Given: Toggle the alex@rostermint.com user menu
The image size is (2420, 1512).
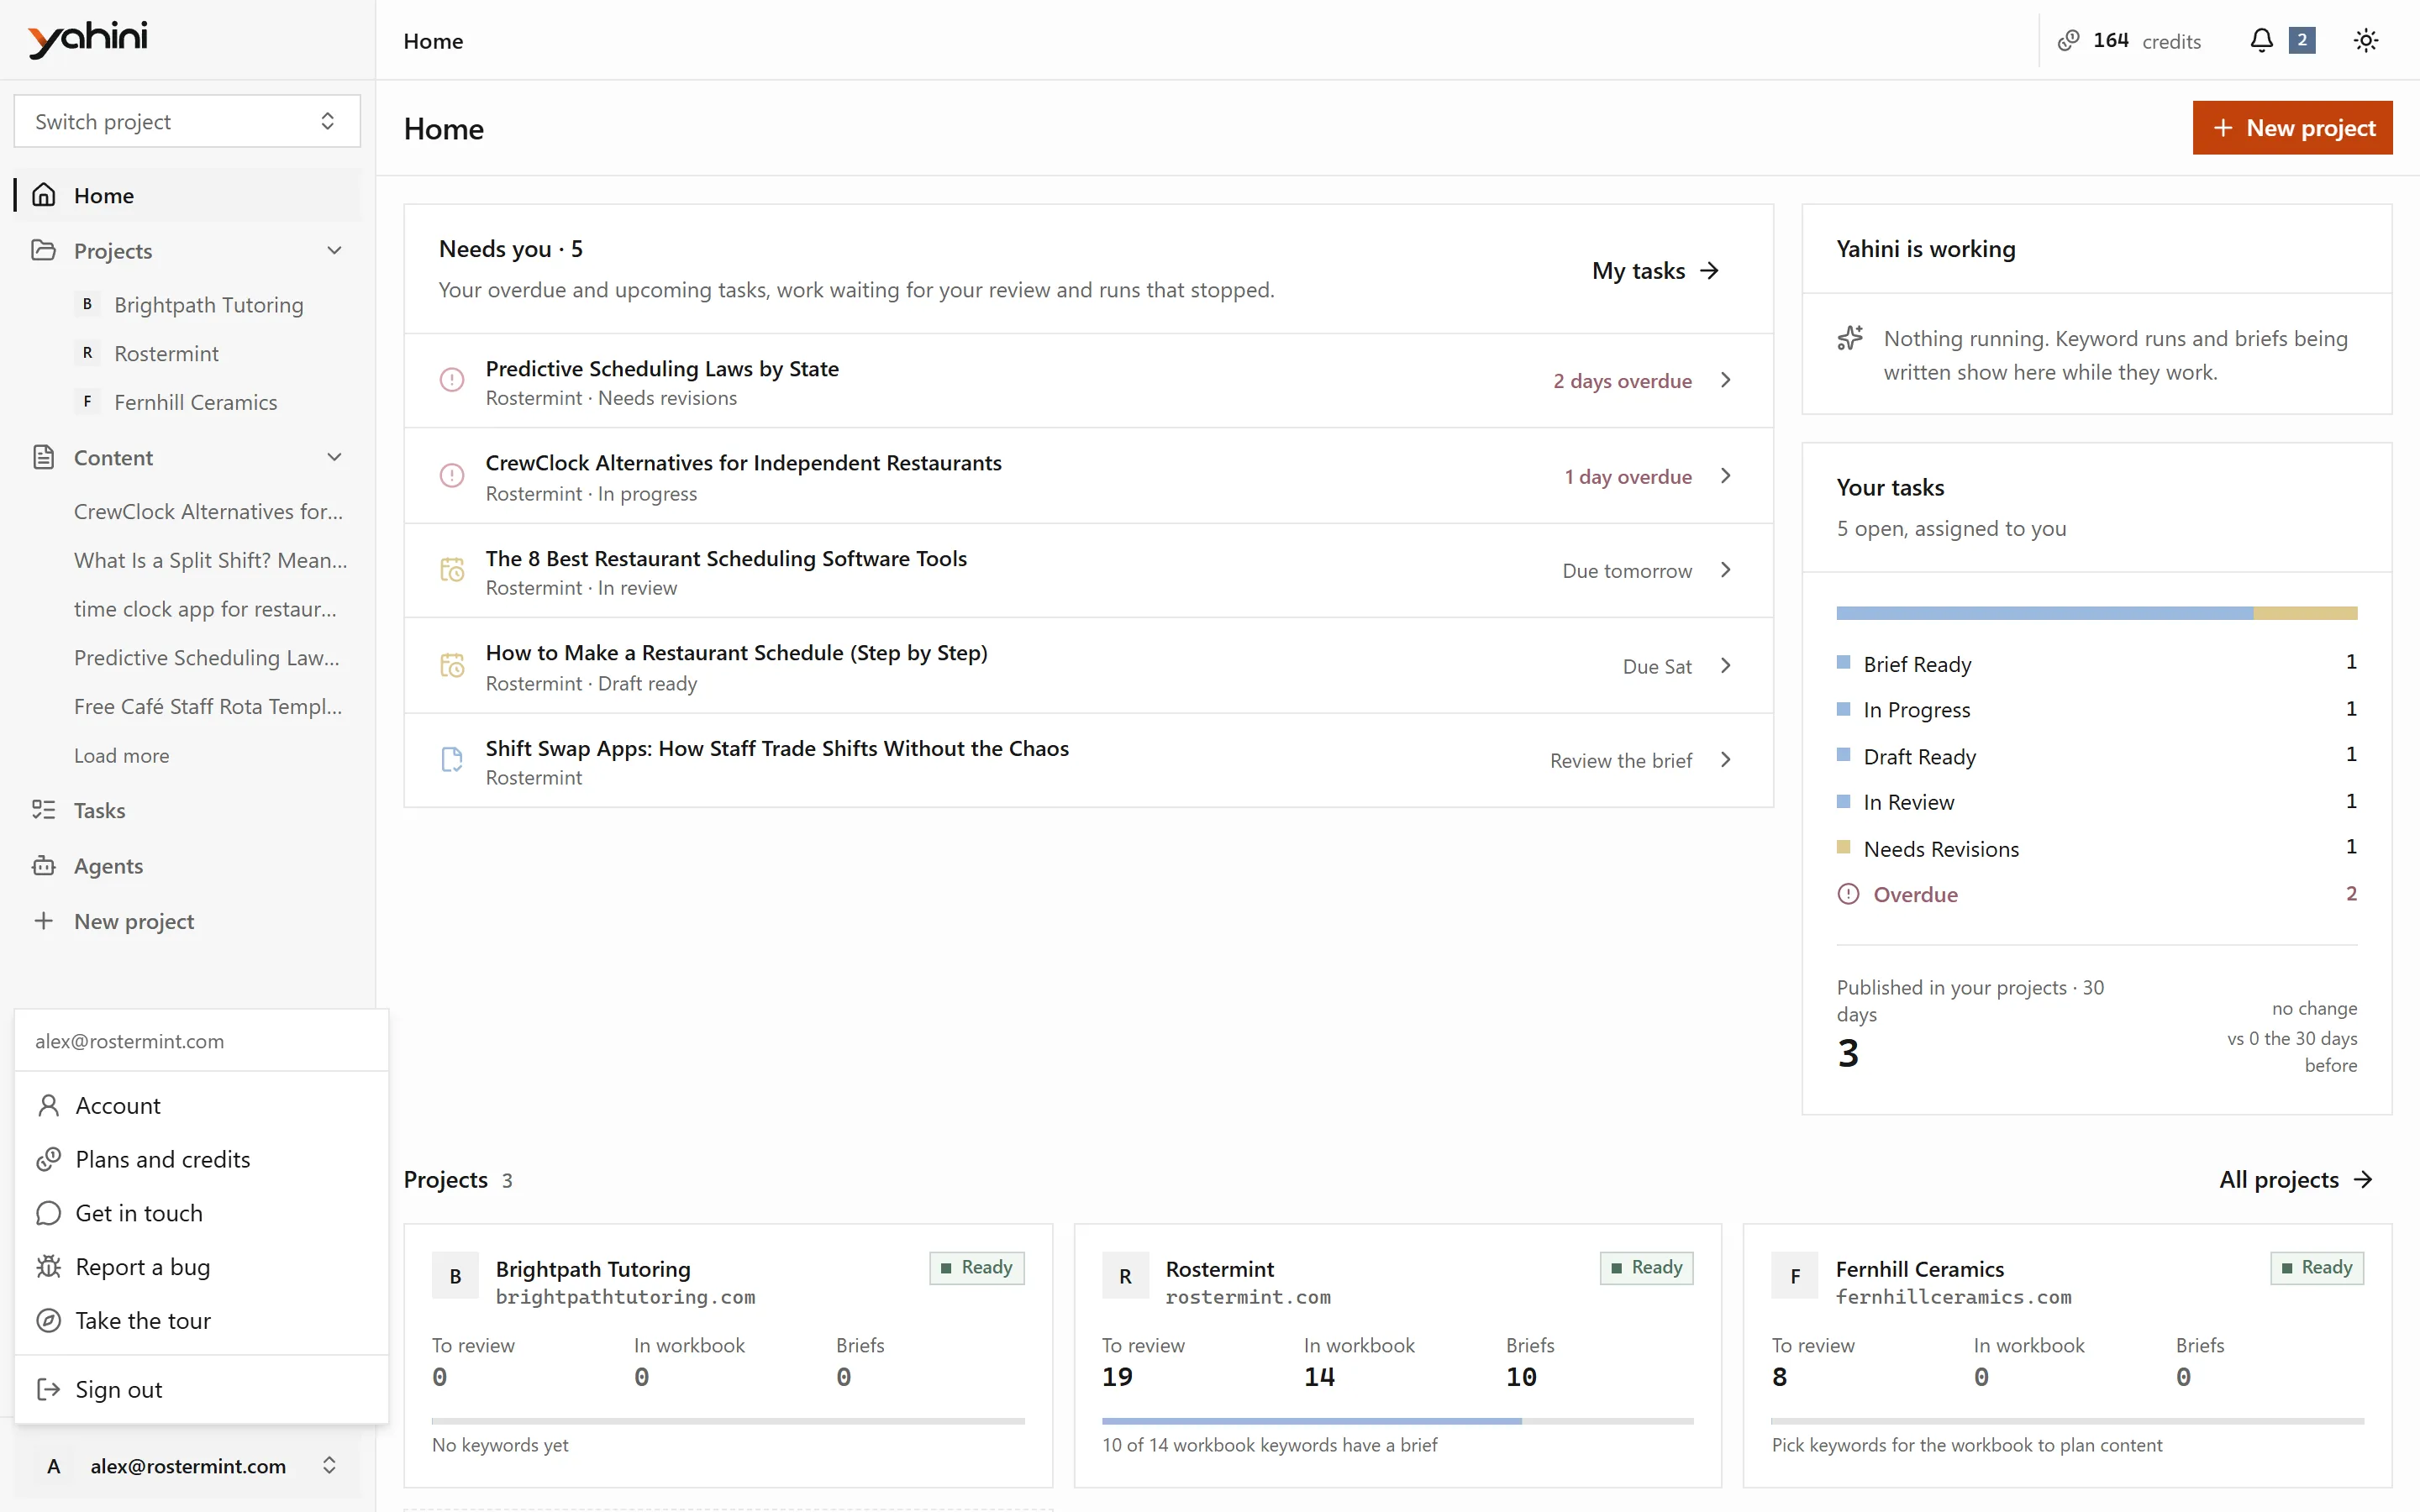Looking at the screenshot, I should pos(187,1466).
